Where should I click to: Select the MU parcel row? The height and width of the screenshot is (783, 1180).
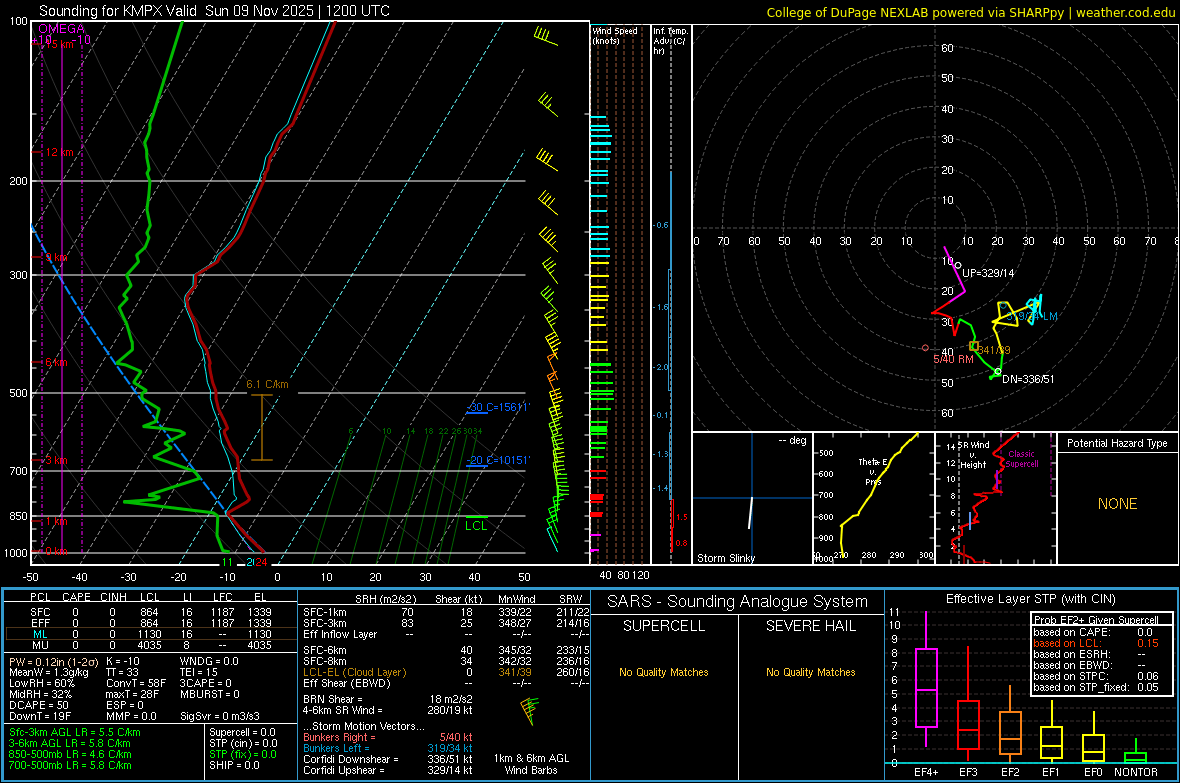tap(151, 645)
